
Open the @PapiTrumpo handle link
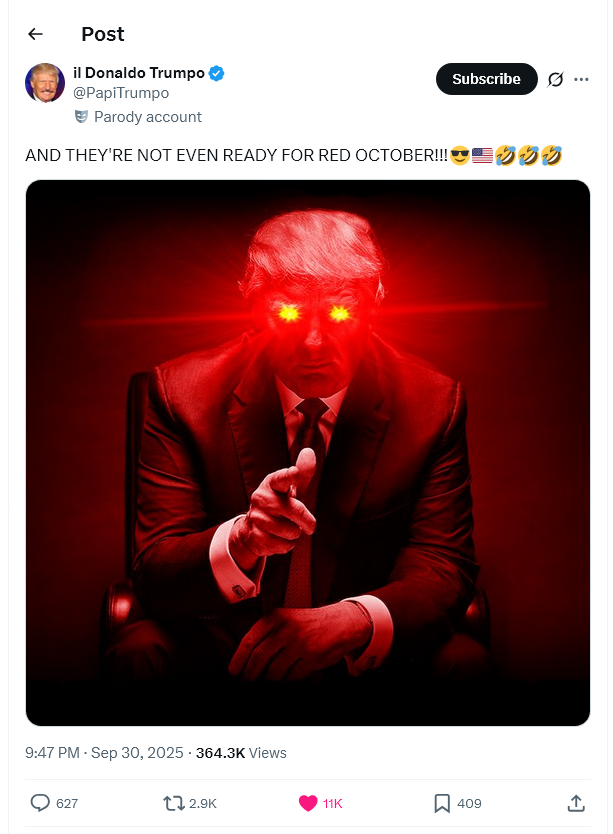click(121, 93)
